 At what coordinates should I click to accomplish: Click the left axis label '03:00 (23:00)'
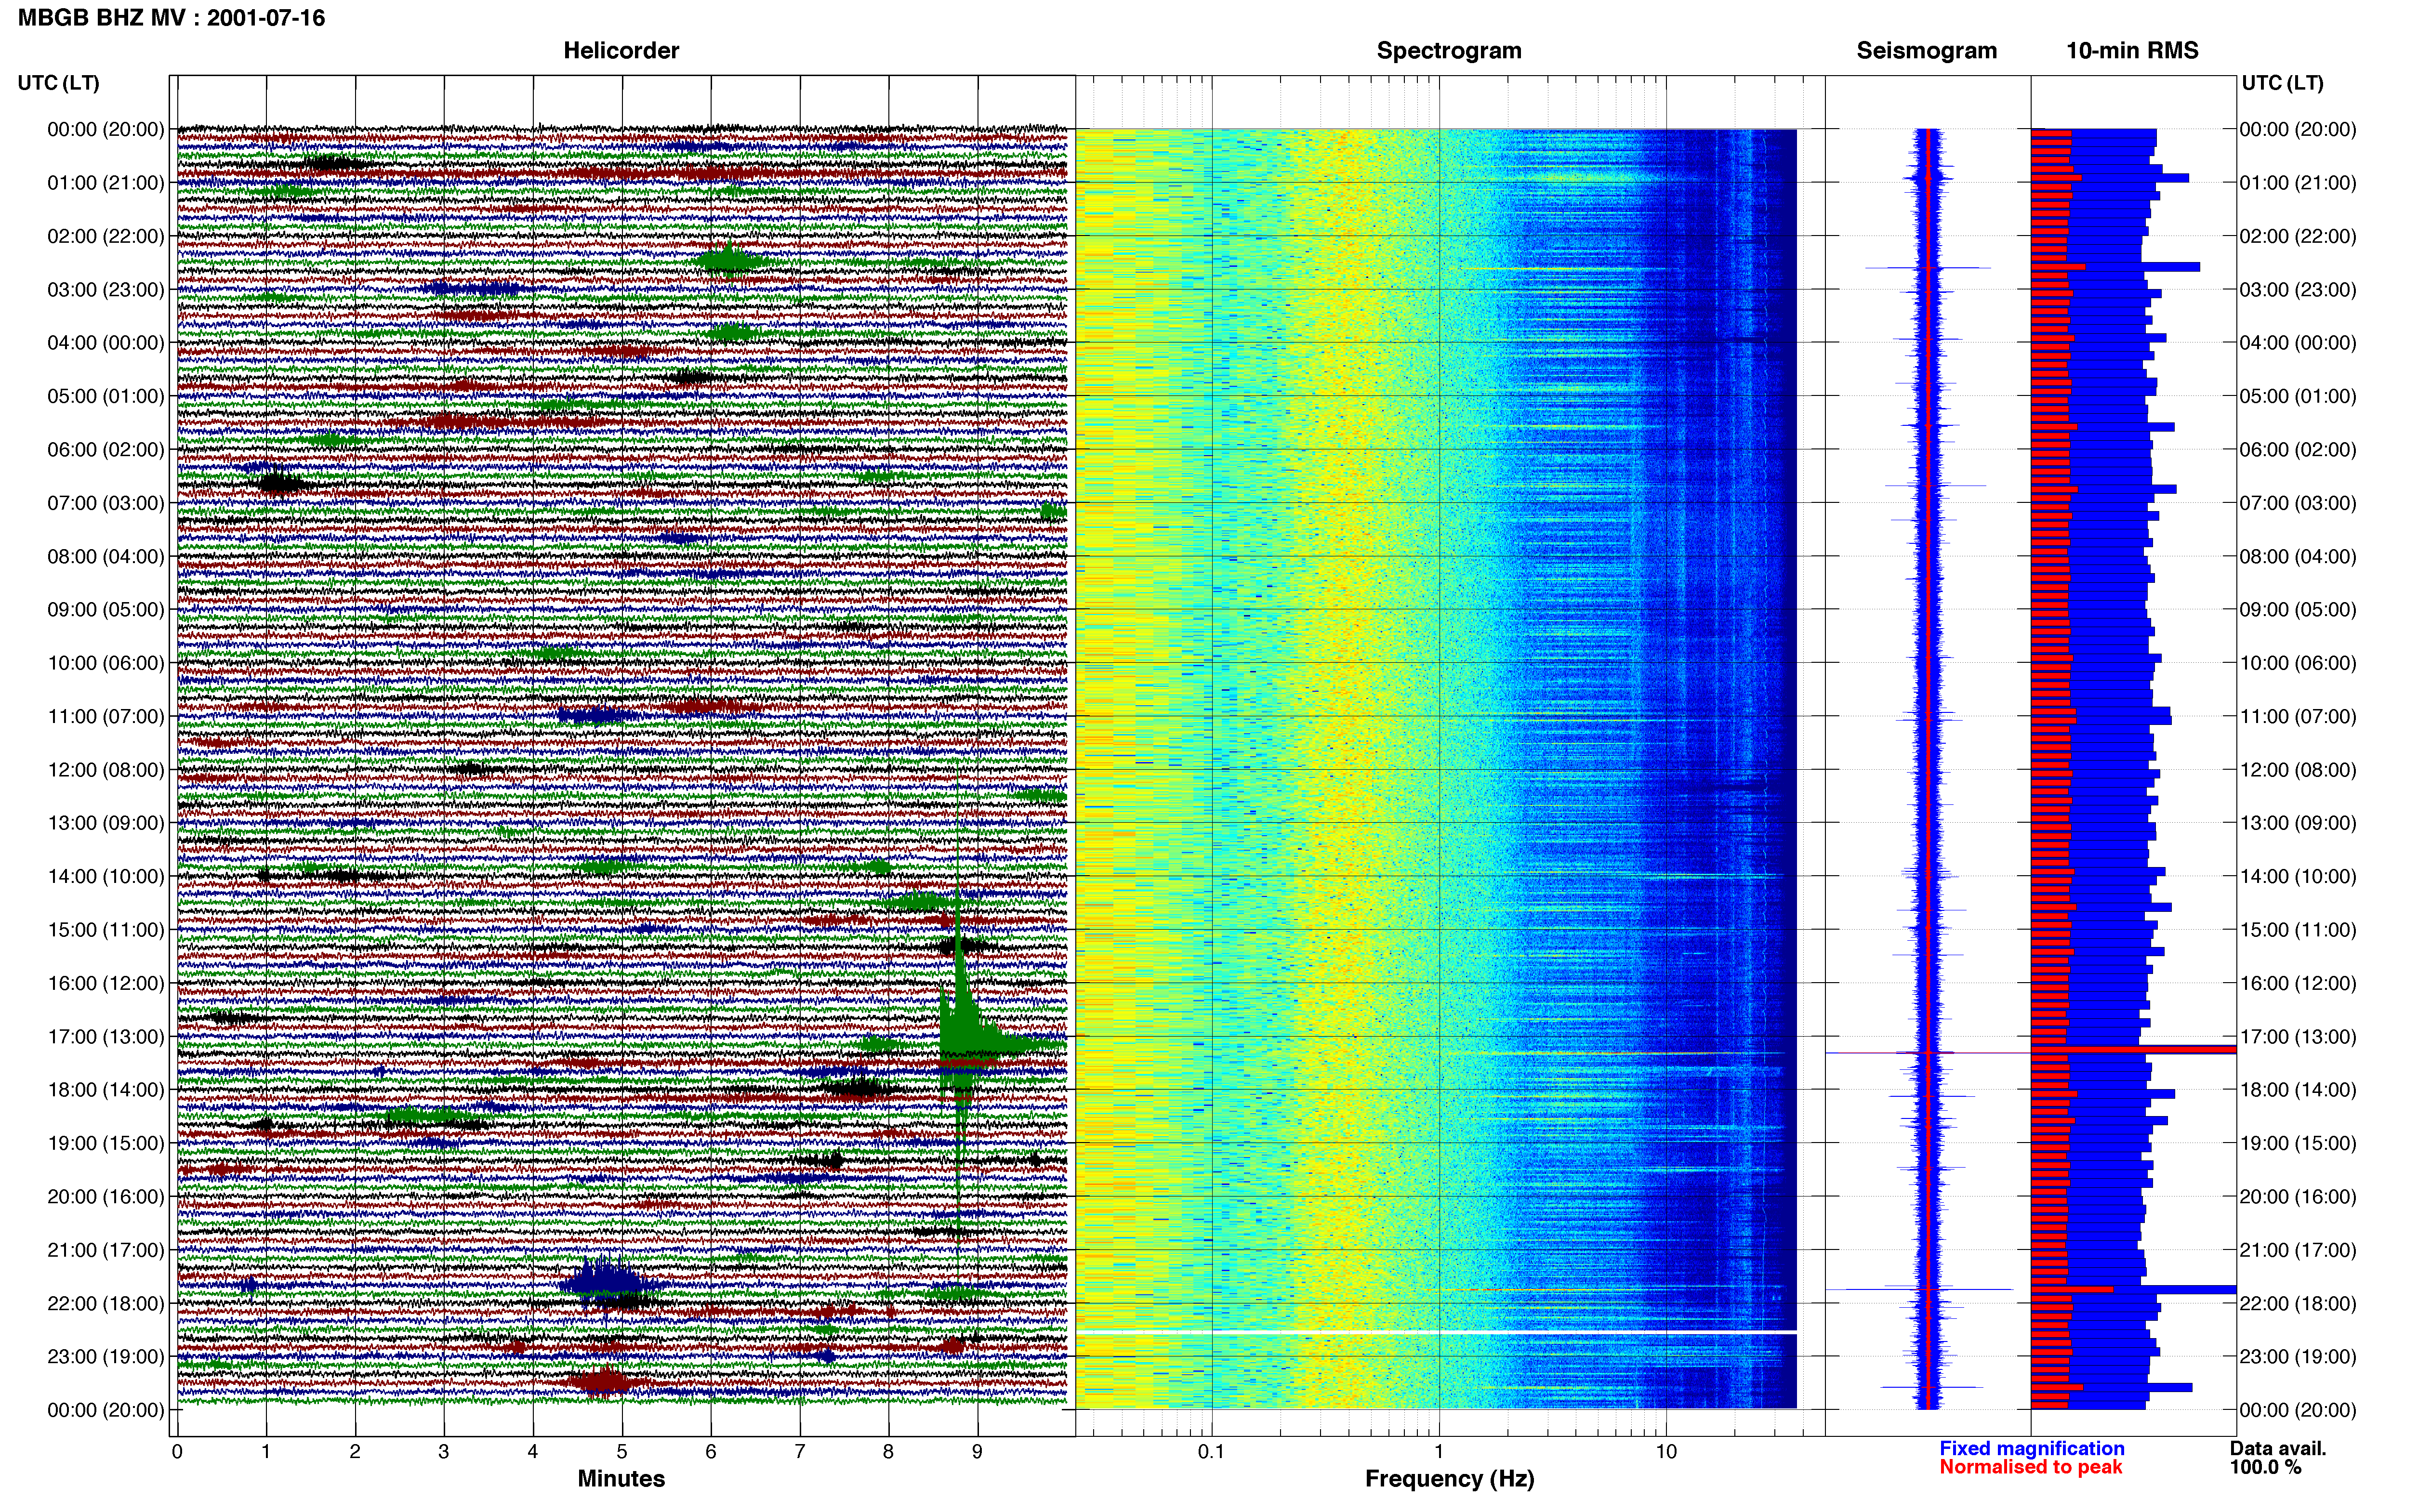coord(105,289)
